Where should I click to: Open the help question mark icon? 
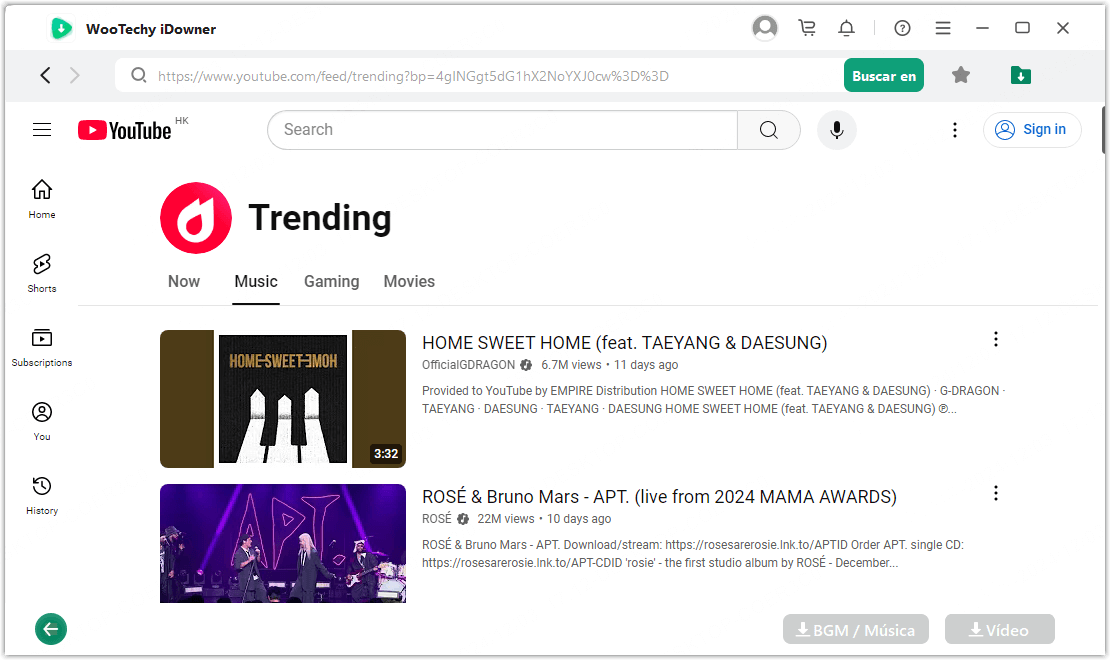point(902,28)
